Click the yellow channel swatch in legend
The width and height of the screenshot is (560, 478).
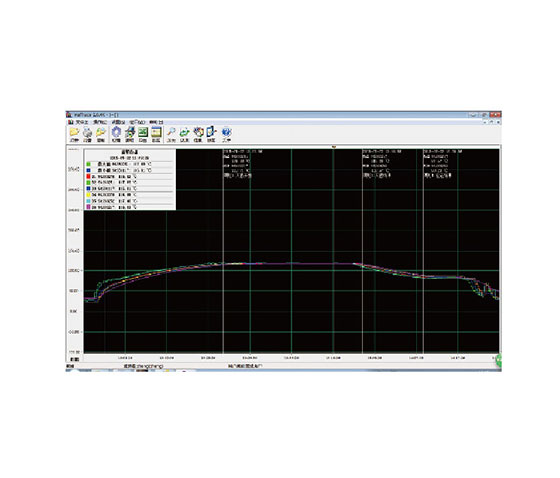[x=88, y=195]
